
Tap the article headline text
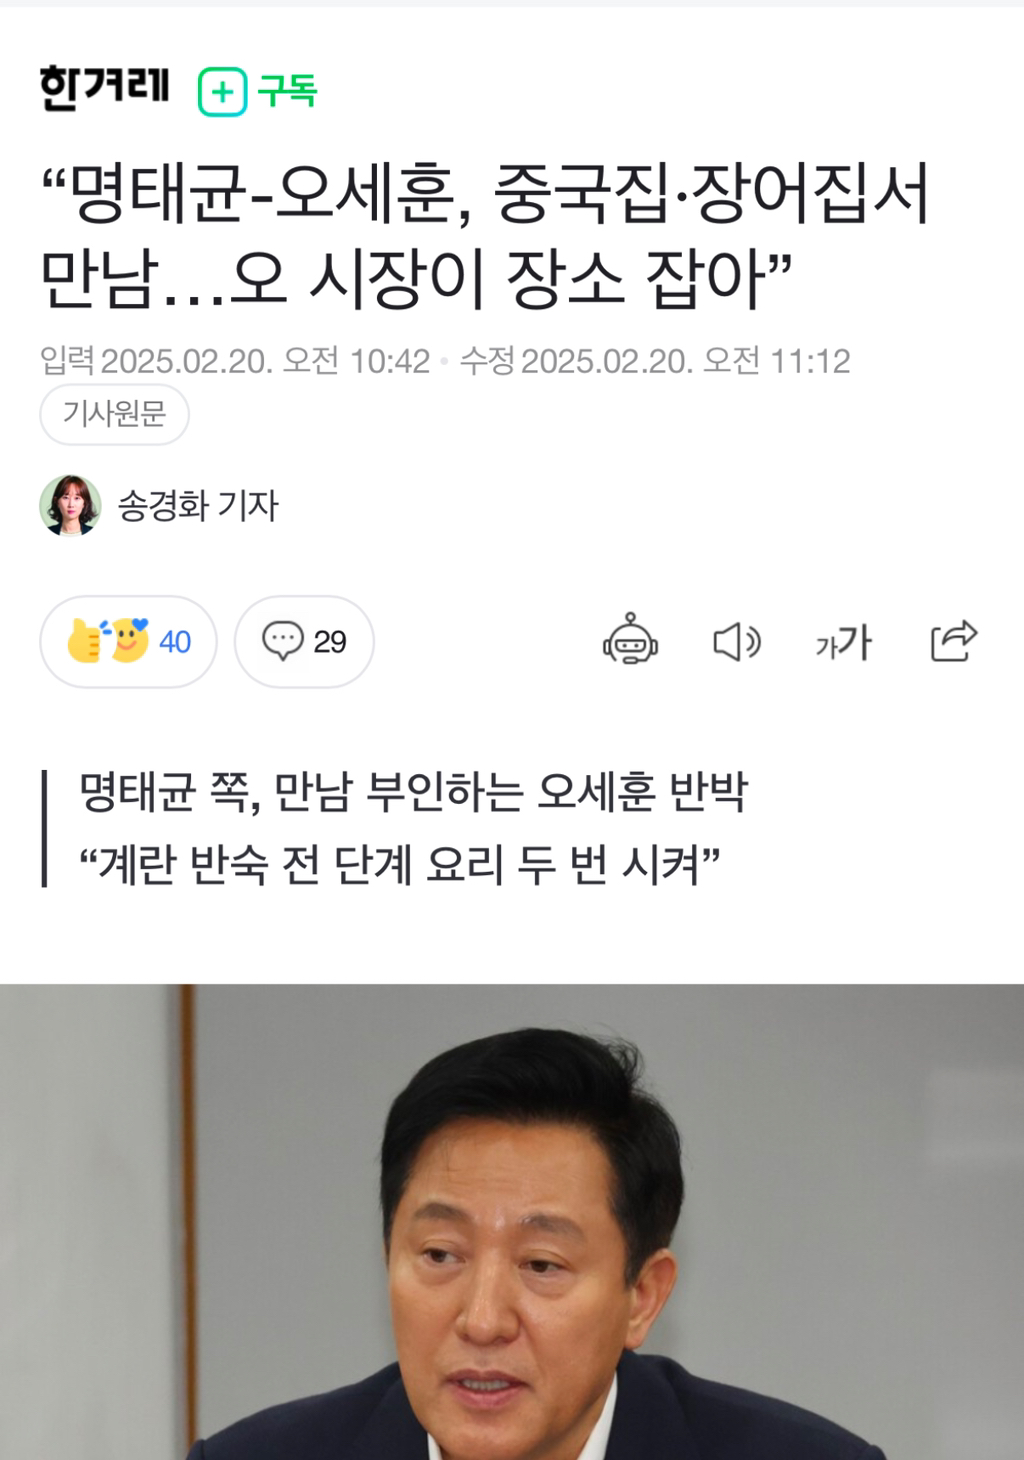(486, 235)
